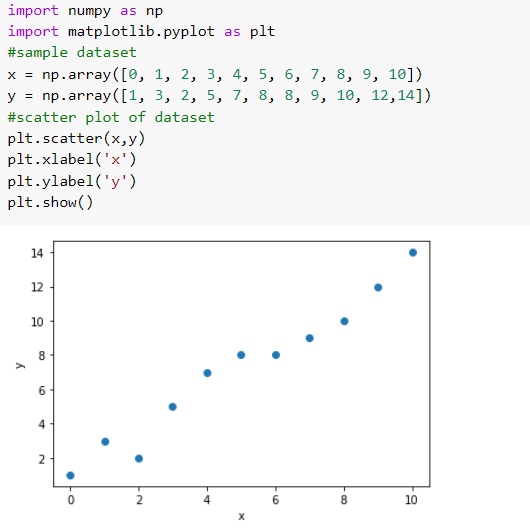
Task: Click the y-axis tick label '4'
Action: [42, 424]
